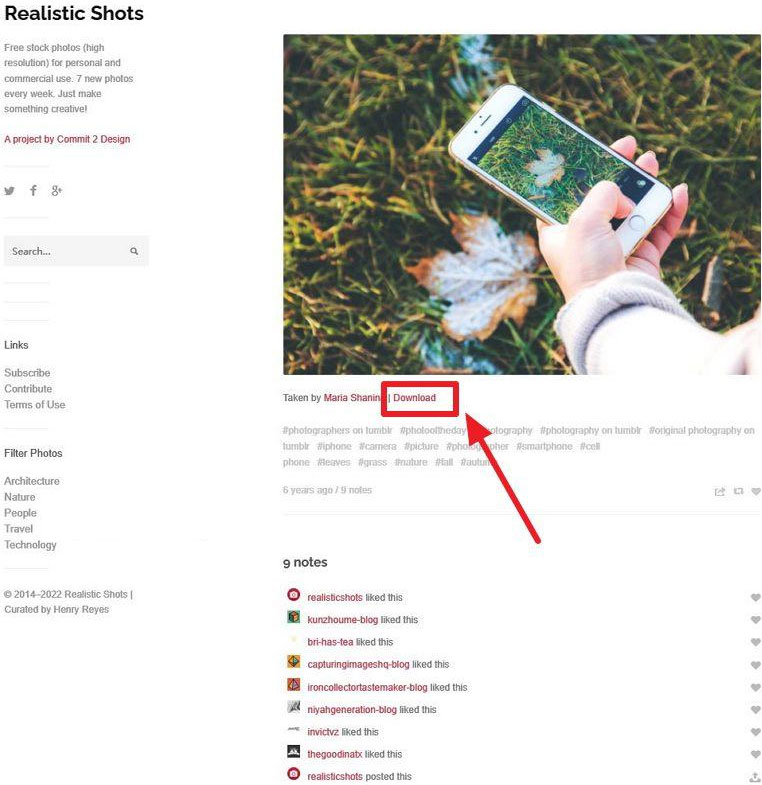The height and width of the screenshot is (785, 762).
Task: Open the Twitter bird icon in sidebar
Action: click(10, 191)
